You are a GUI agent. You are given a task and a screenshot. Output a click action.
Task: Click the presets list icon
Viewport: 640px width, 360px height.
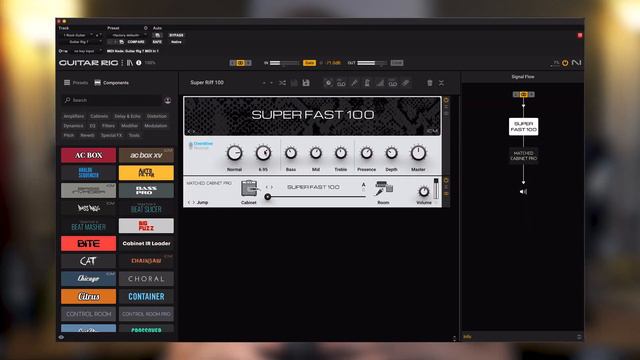pos(67,82)
